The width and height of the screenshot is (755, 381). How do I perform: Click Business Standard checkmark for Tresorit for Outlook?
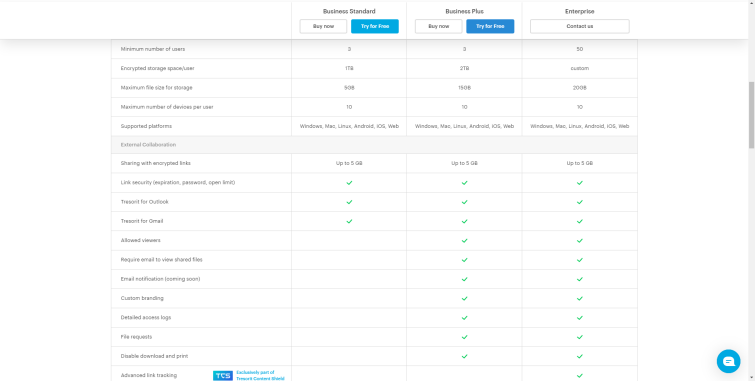(x=349, y=202)
